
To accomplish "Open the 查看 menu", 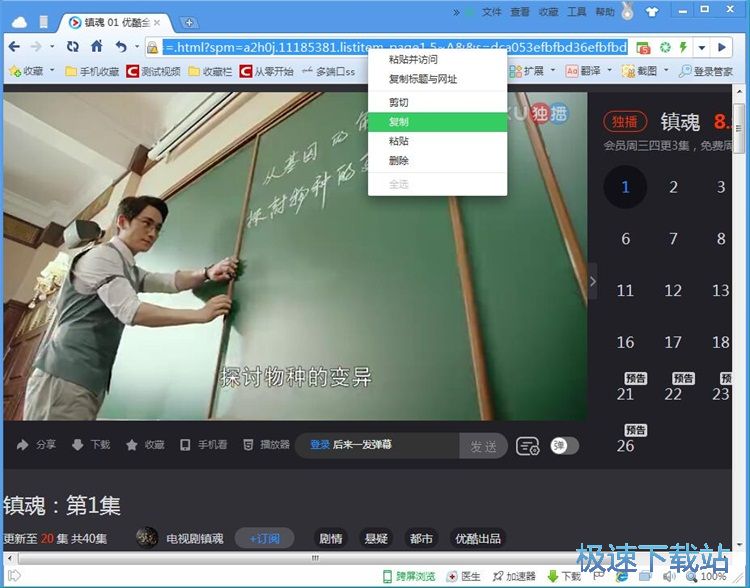I will (520, 12).
